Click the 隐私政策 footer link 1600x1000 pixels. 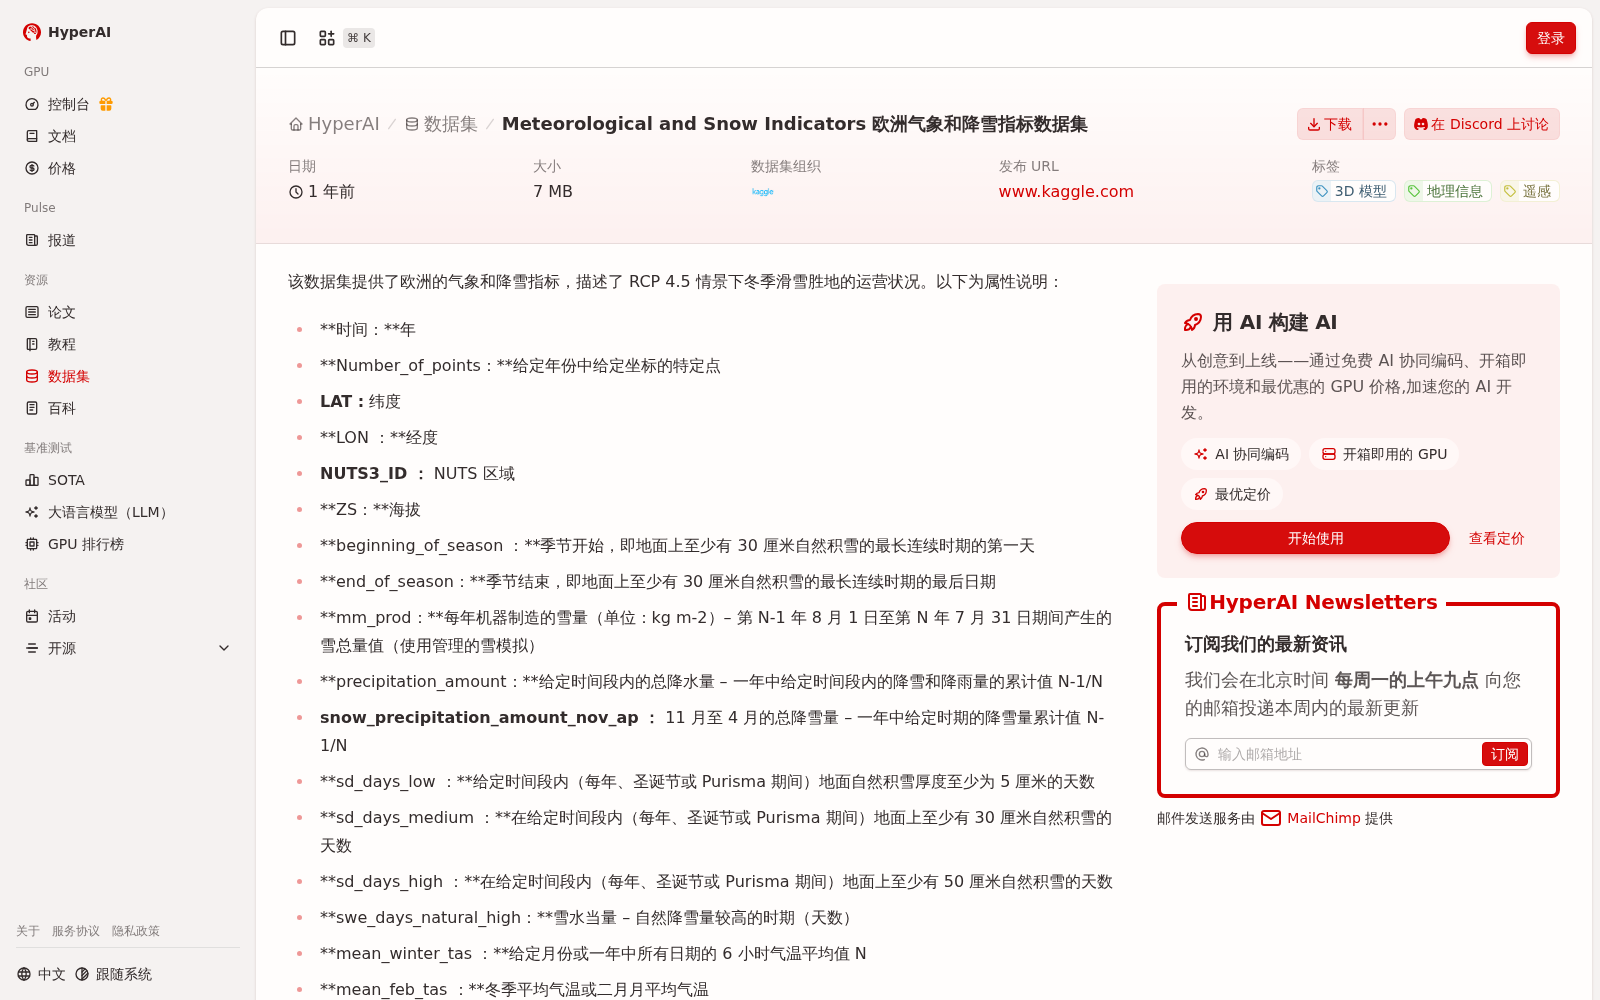pyautogui.click(x=136, y=931)
